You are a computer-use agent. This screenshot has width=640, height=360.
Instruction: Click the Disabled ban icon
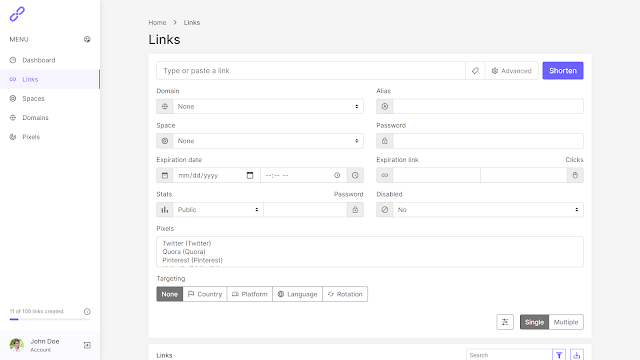pos(384,209)
